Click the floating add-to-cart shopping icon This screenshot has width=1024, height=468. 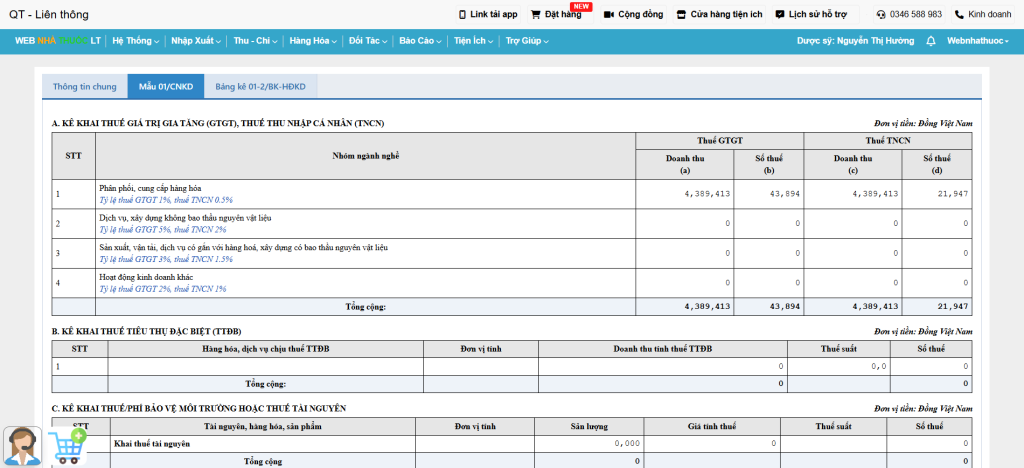point(66,446)
